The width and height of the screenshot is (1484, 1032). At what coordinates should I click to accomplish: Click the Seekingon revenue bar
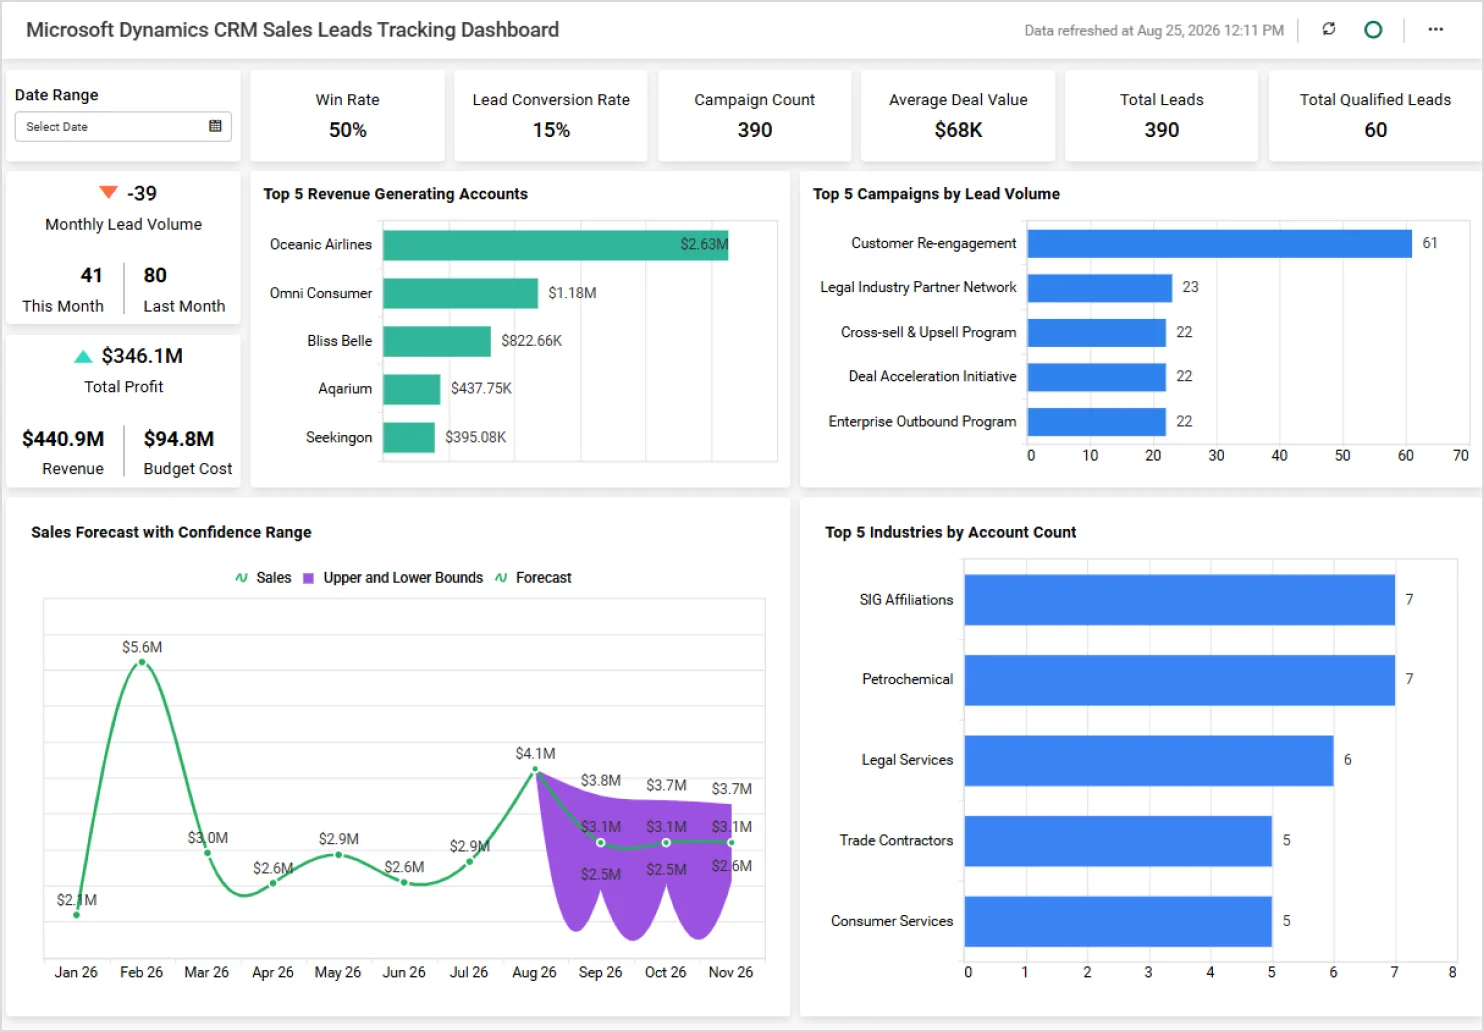pos(408,437)
